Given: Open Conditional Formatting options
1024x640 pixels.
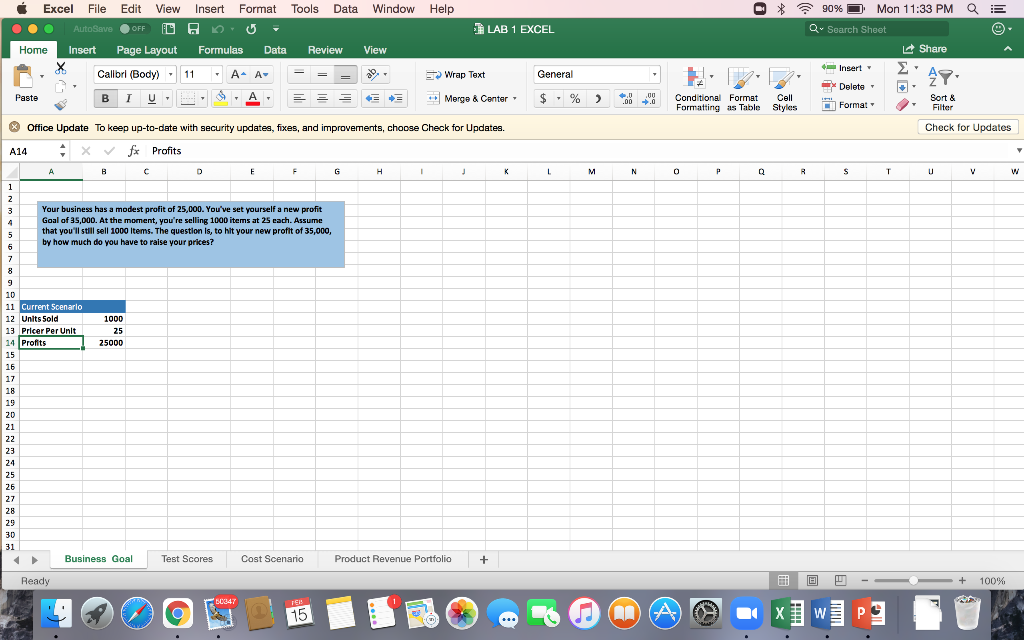Looking at the screenshot, I should (697, 87).
